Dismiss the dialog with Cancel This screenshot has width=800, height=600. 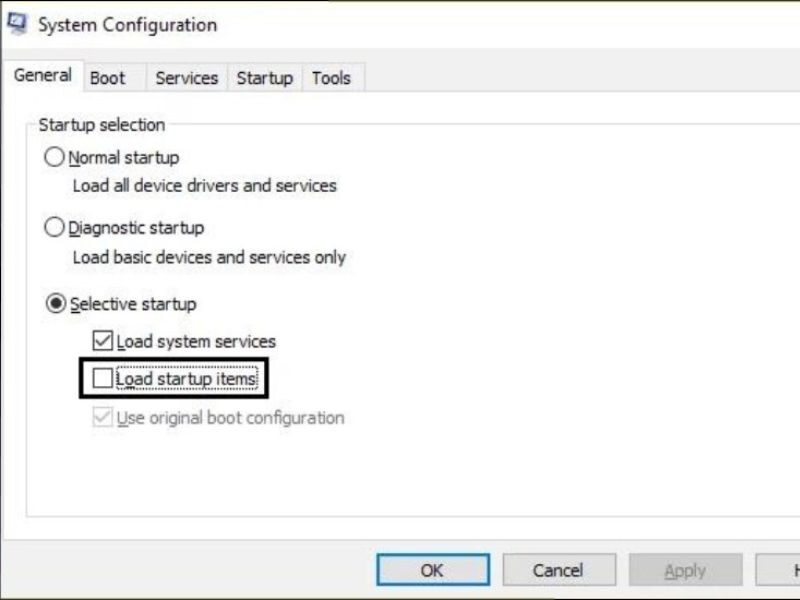[559, 570]
